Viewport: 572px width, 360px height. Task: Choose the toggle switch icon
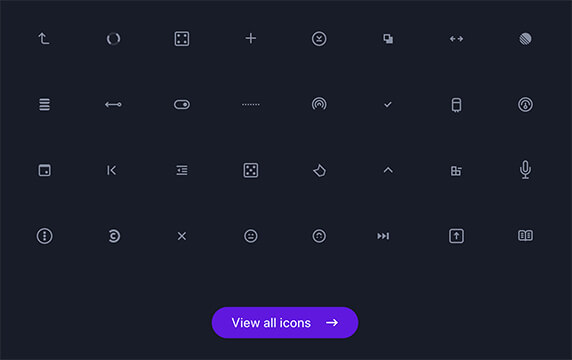point(182,105)
